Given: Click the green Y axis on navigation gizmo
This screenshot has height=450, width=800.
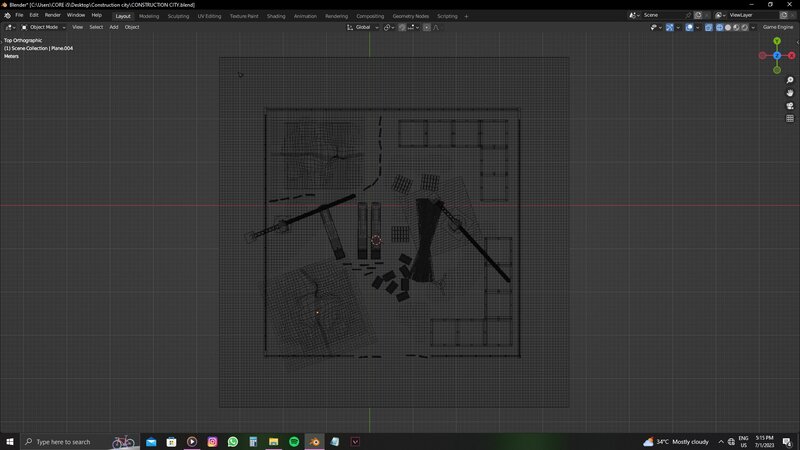Looking at the screenshot, I should [x=777, y=41].
